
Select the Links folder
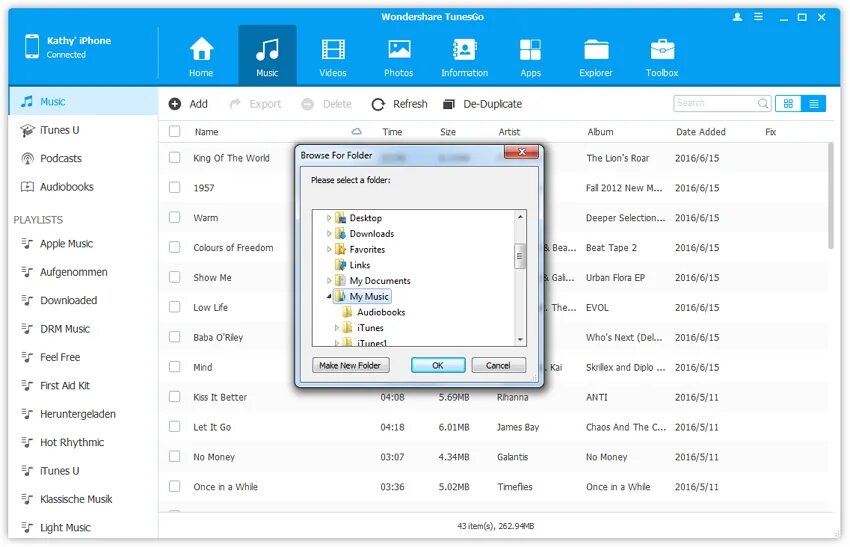359,265
